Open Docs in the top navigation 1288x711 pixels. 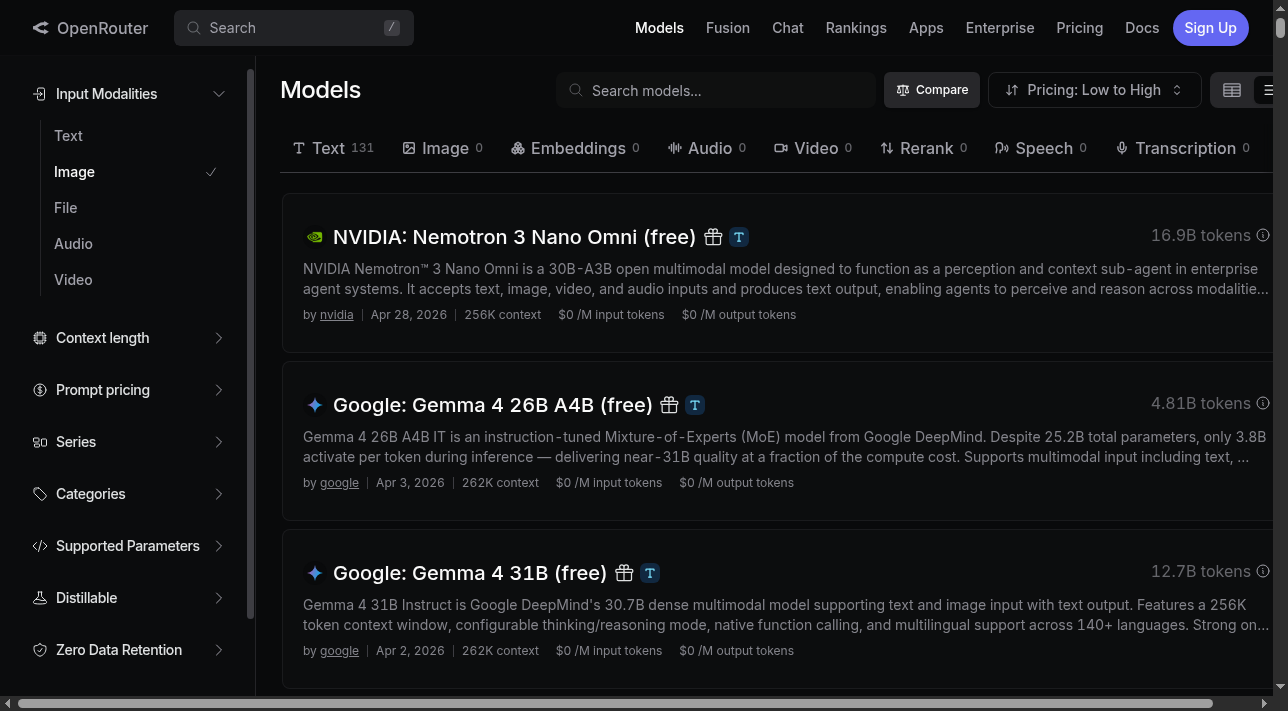1142,28
